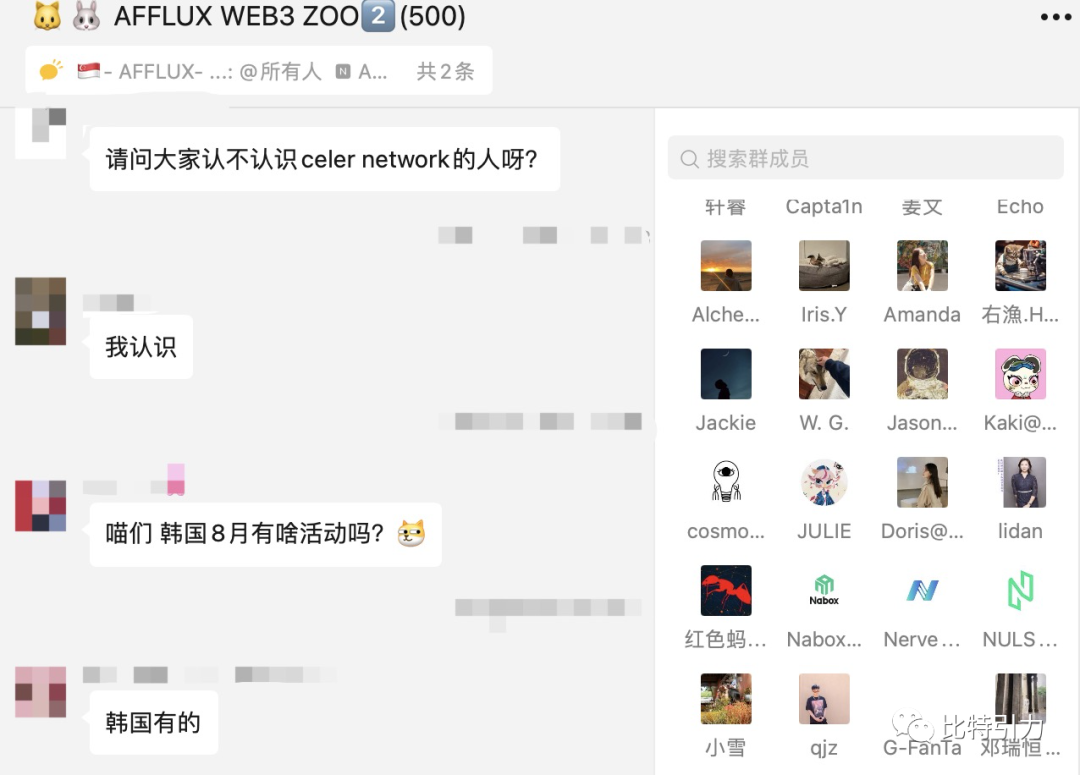Click the Nerve blue N logo

[922, 590]
